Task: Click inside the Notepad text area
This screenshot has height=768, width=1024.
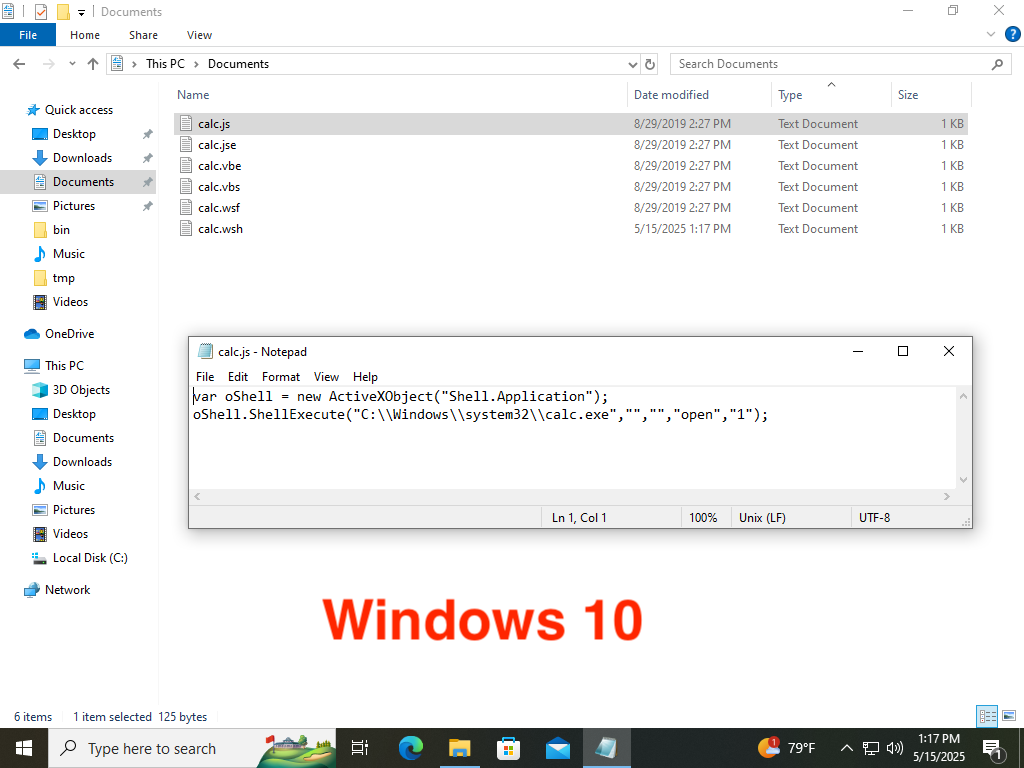Action: [573, 438]
